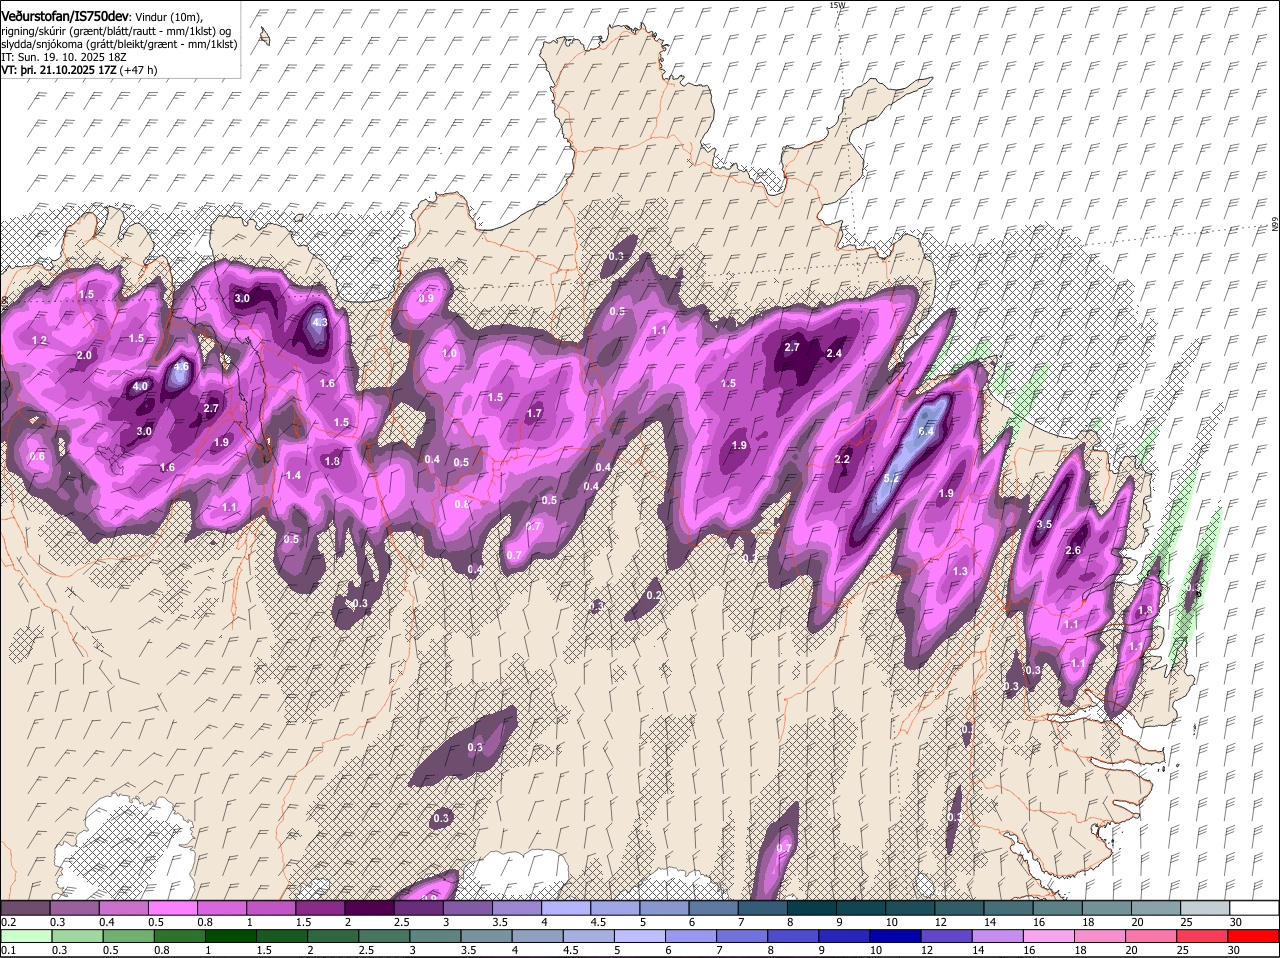This screenshot has height=958, width=1280.
Task: Select the periwinkle swatch above lower 6
Action: point(692,936)
